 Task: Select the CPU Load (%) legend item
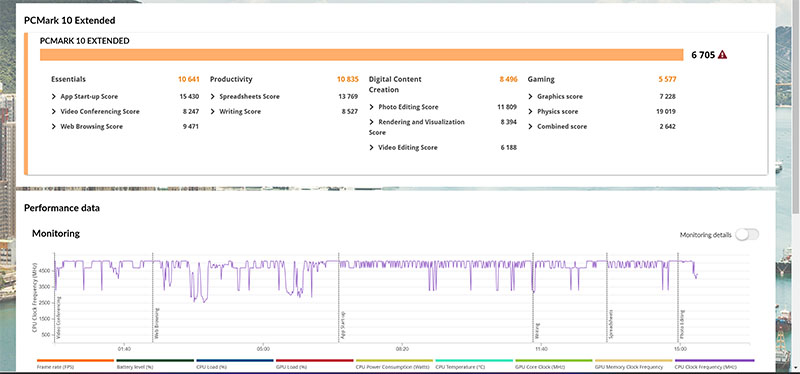click(235, 364)
